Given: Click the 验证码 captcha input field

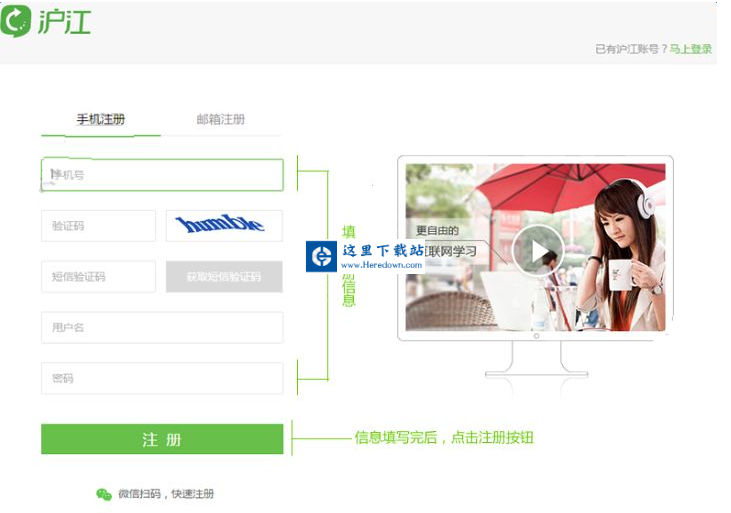Looking at the screenshot, I should click(98, 226).
